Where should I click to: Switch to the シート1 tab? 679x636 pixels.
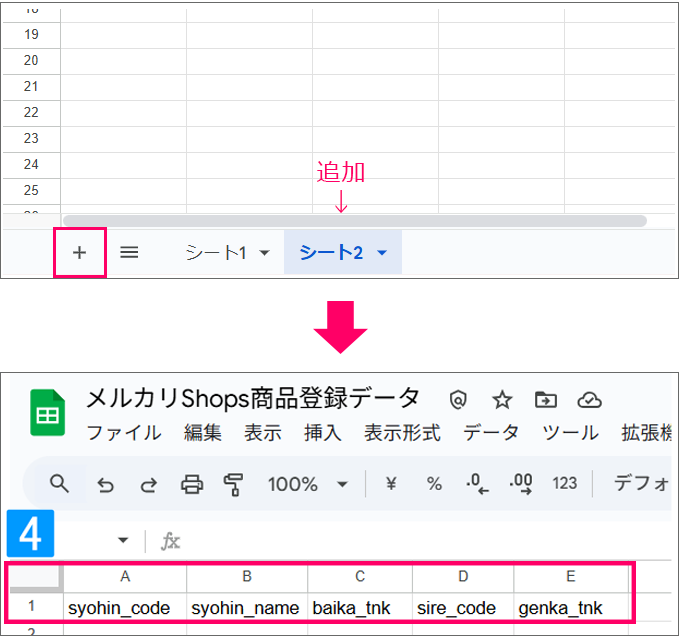click(215, 253)
